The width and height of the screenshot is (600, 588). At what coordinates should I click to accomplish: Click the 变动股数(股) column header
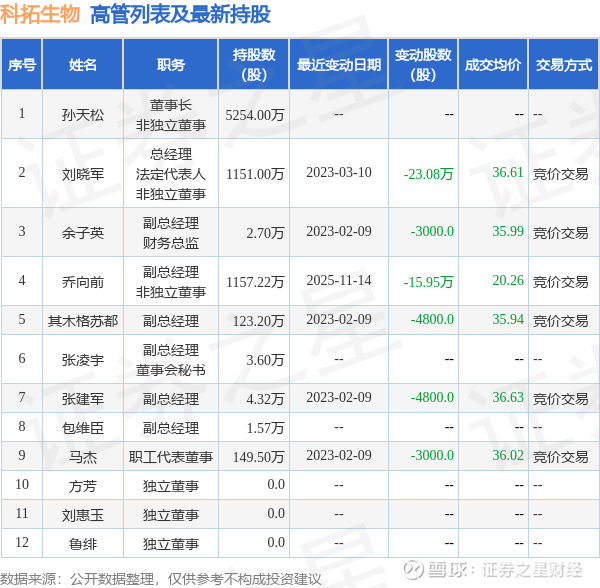coord(423,64)
